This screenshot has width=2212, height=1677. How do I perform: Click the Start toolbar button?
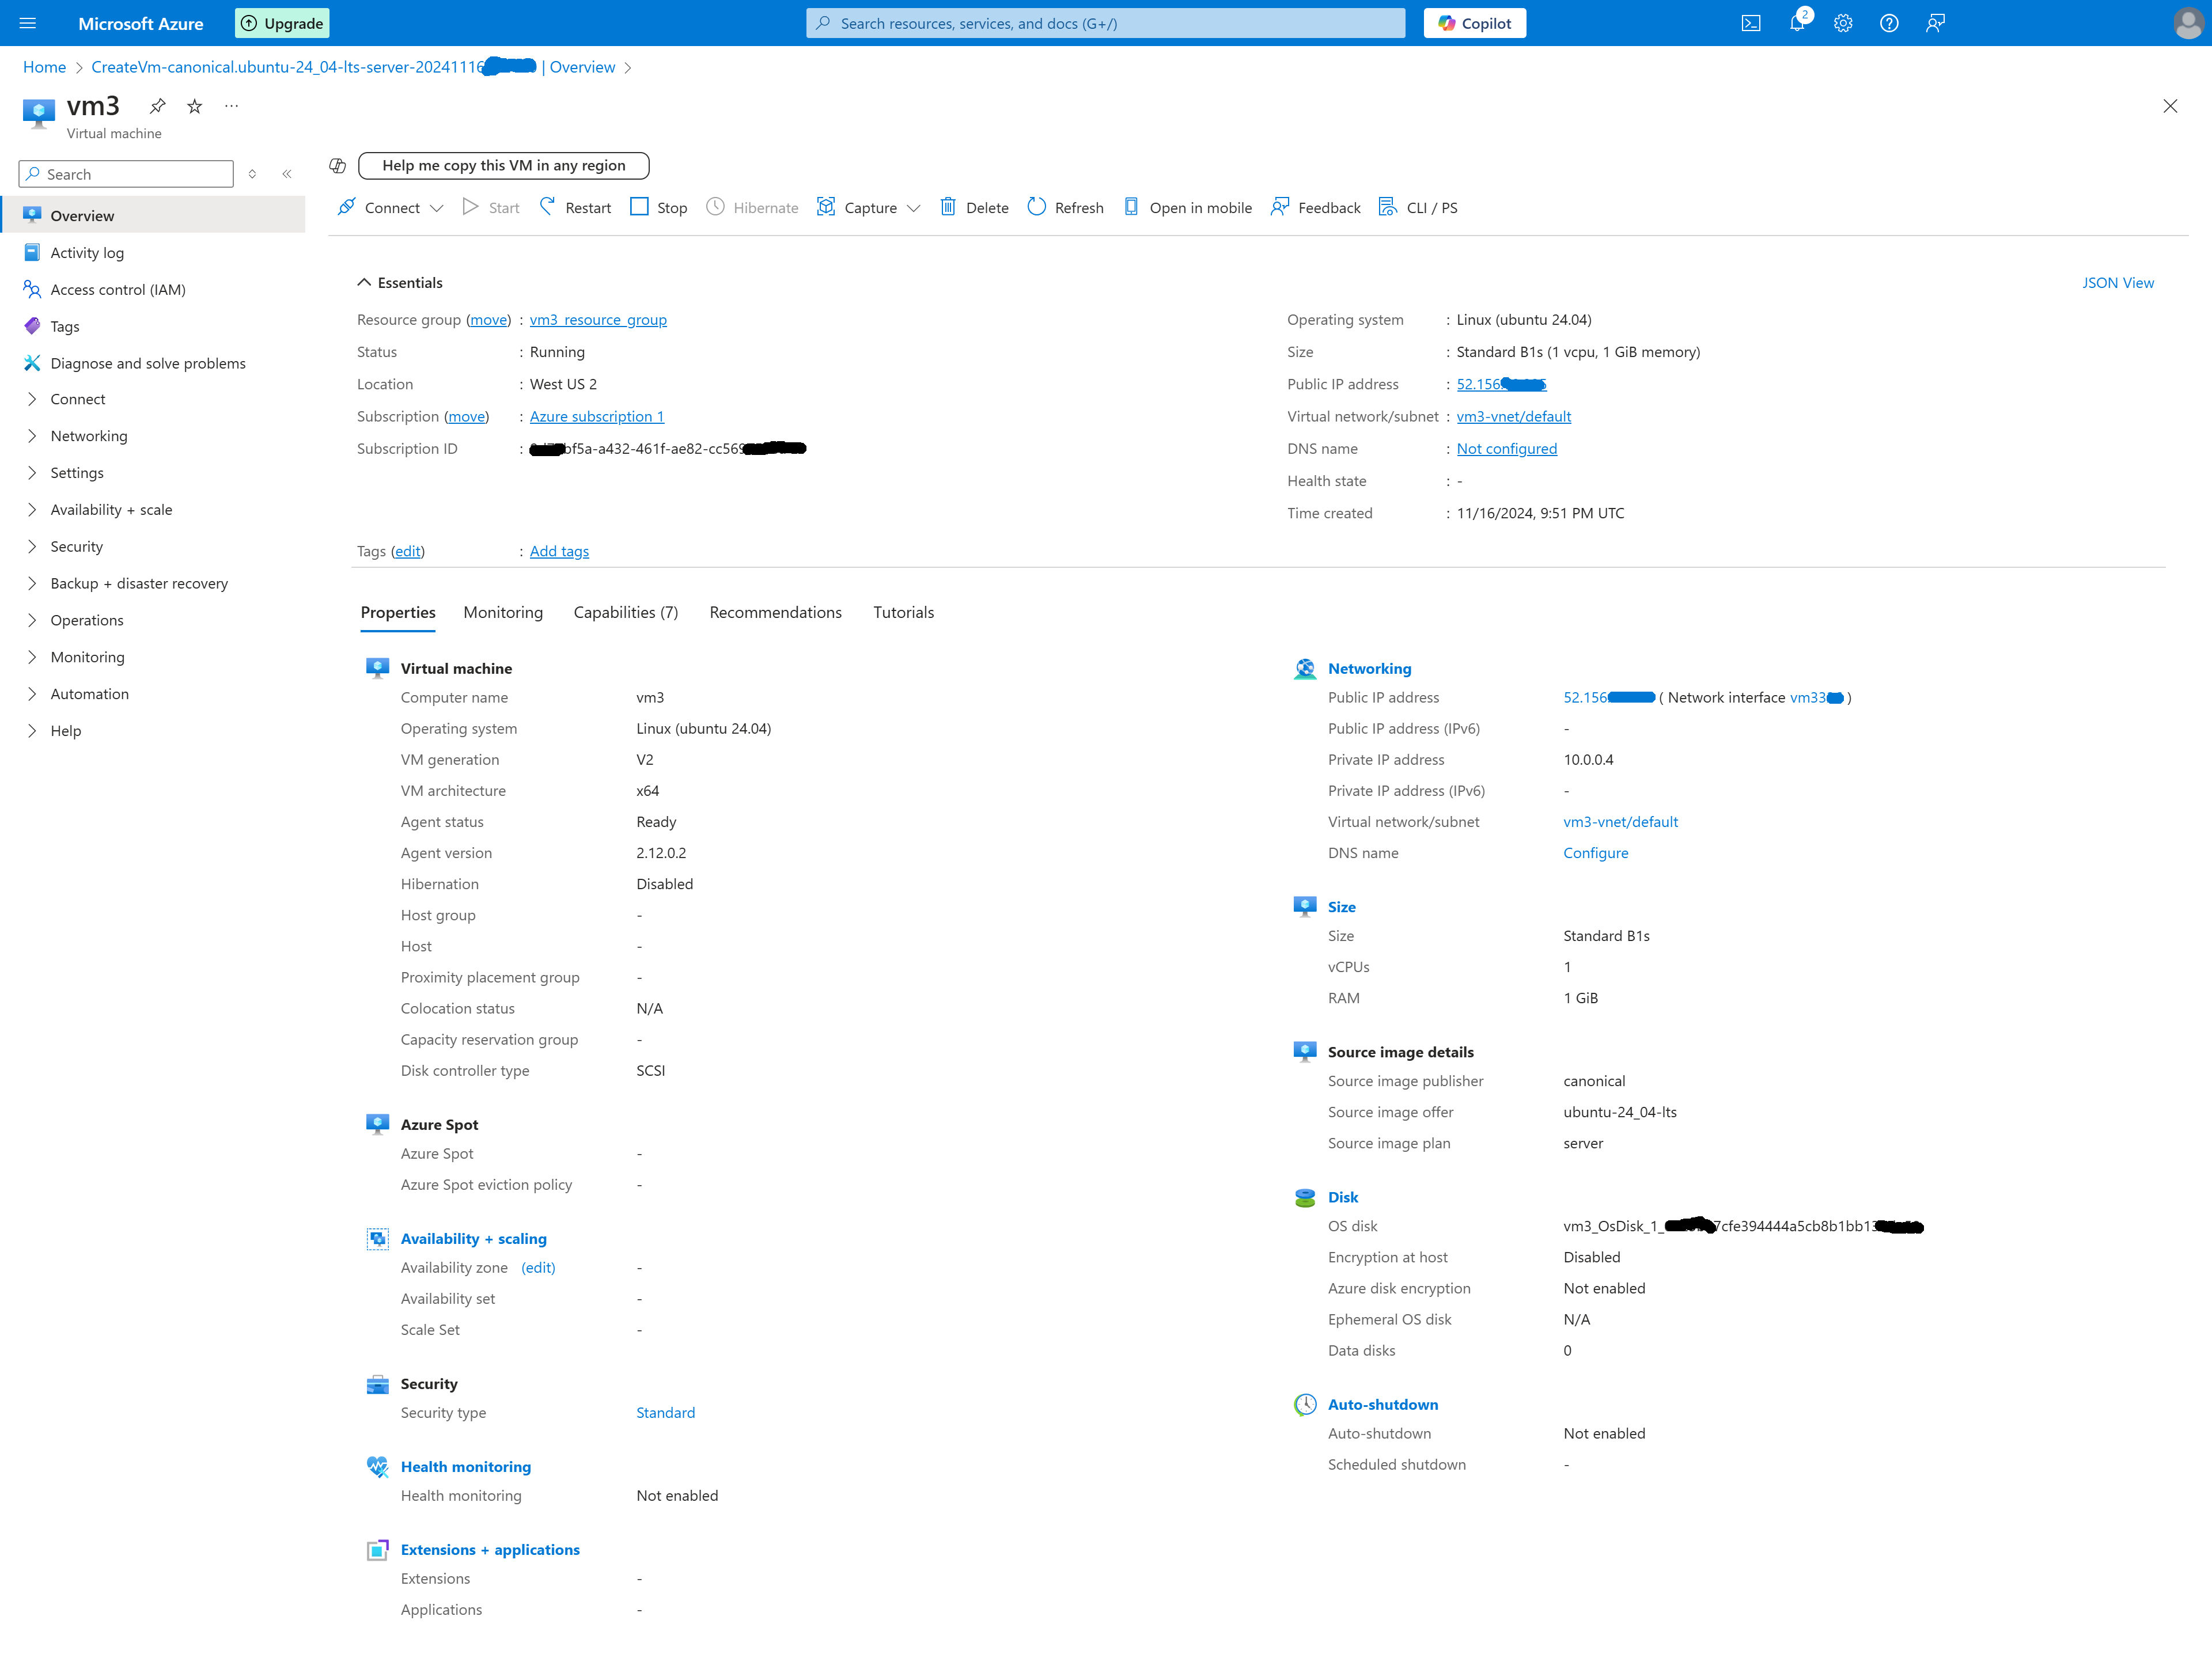pyautogui.click(x=491, y=207)
